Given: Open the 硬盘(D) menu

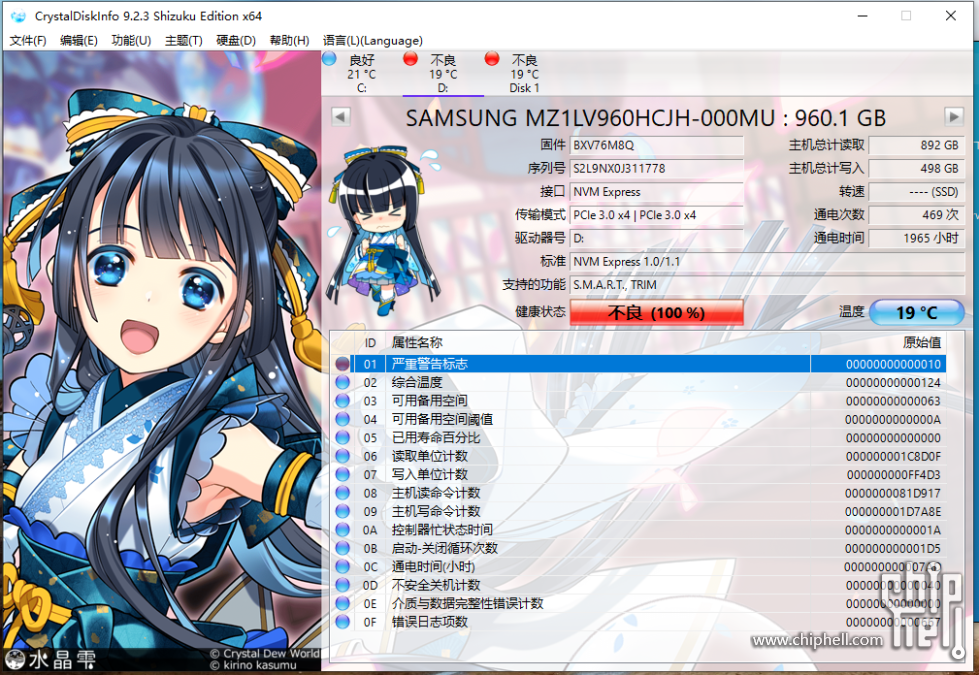Looking at the screenshot, I should (236, 41).
